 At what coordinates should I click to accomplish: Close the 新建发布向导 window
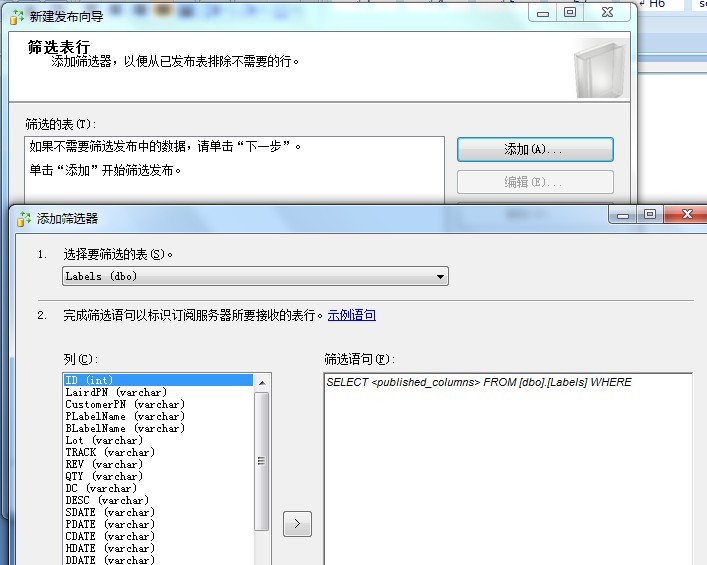pos(607,13)
